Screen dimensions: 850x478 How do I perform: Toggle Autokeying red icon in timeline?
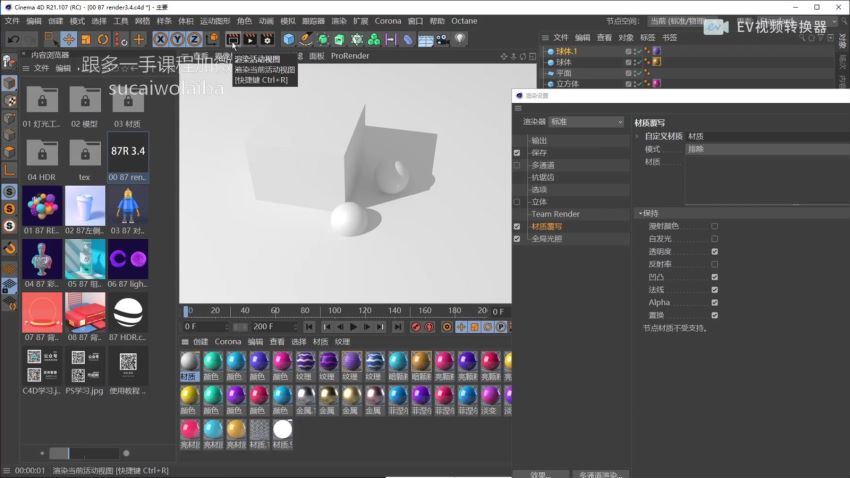[x=429, y=327]
